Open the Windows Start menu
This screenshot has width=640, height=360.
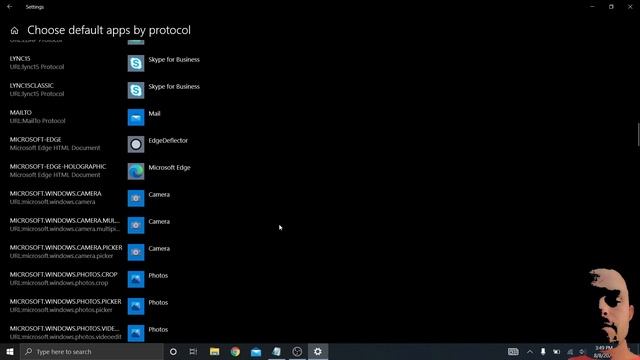[x=10, y=351]
